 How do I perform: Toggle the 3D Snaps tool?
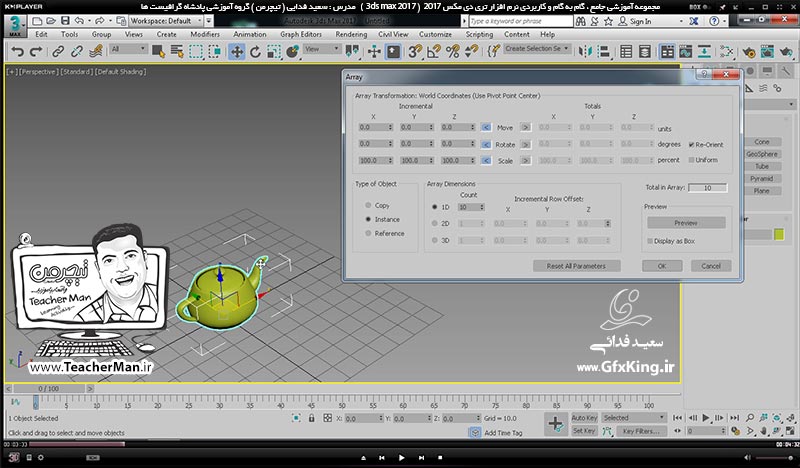point(415,52)
